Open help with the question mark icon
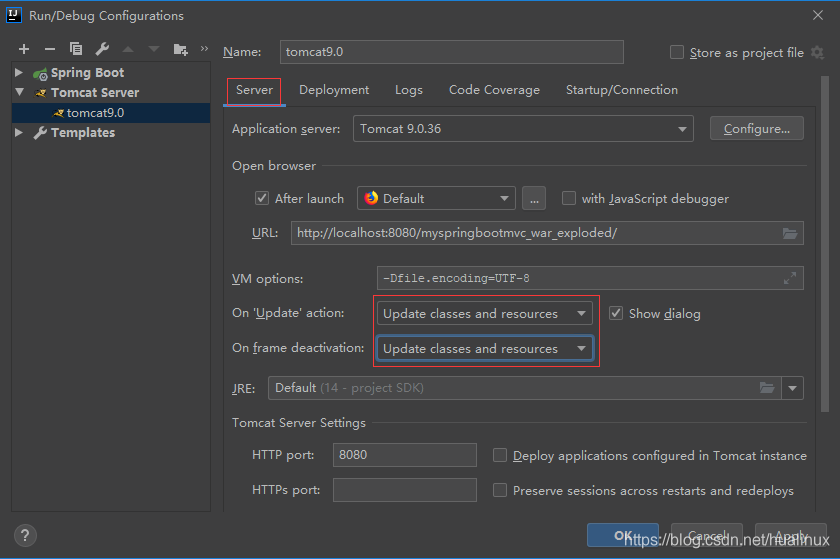This screenshot has height=559, width=840. coord(25,535)
